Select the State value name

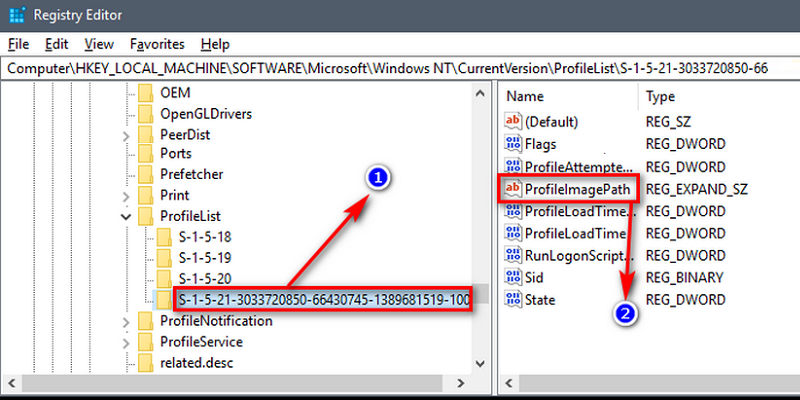tap(540, 299)
